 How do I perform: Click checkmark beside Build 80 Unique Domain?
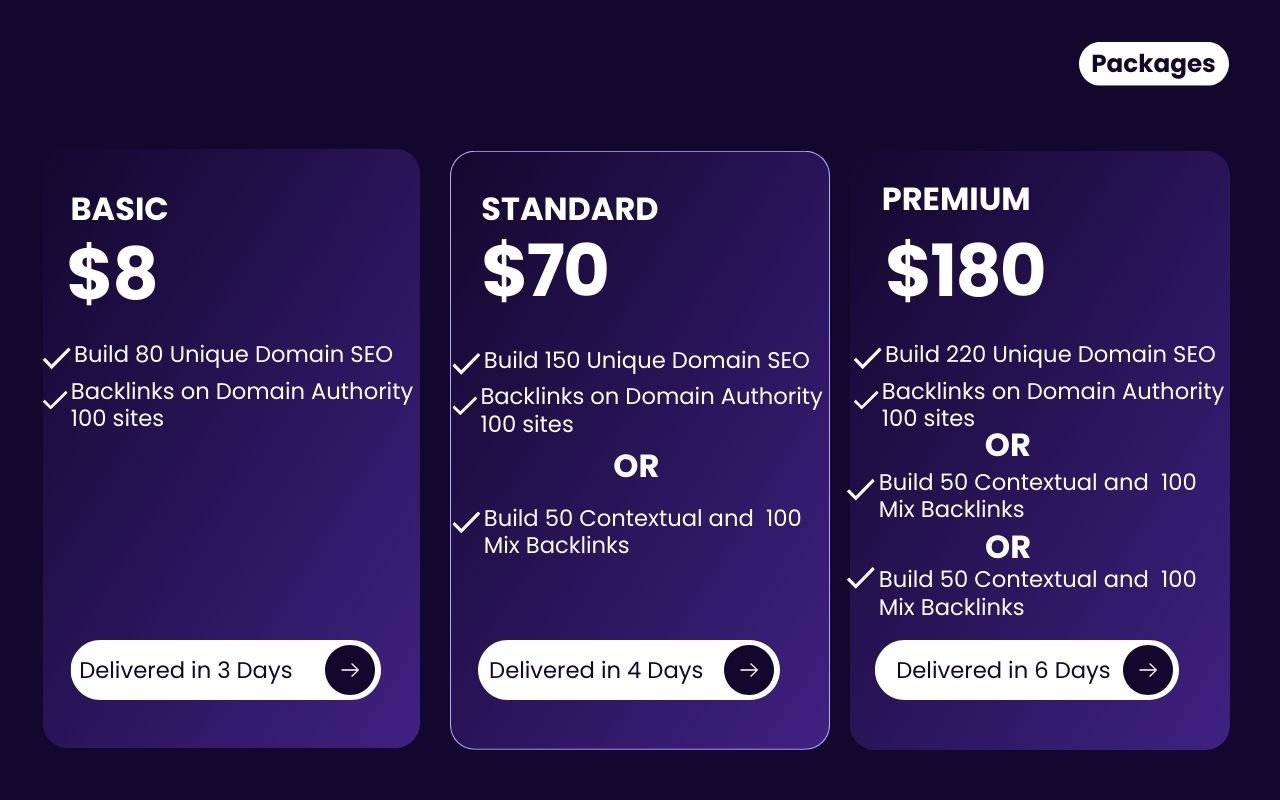coord(57,357)
